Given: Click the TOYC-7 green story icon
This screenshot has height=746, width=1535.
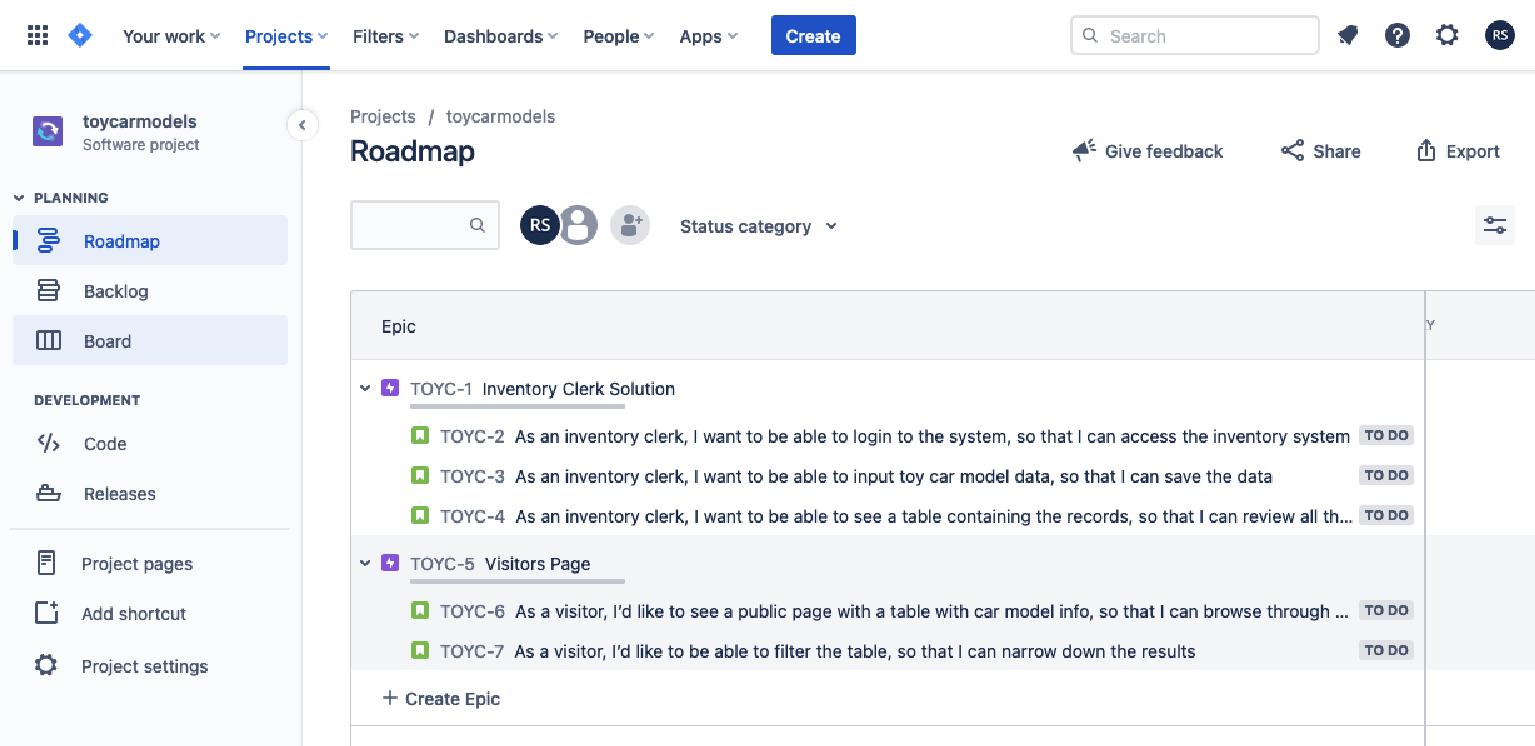Looking at the screenshot, I should 420,650.
